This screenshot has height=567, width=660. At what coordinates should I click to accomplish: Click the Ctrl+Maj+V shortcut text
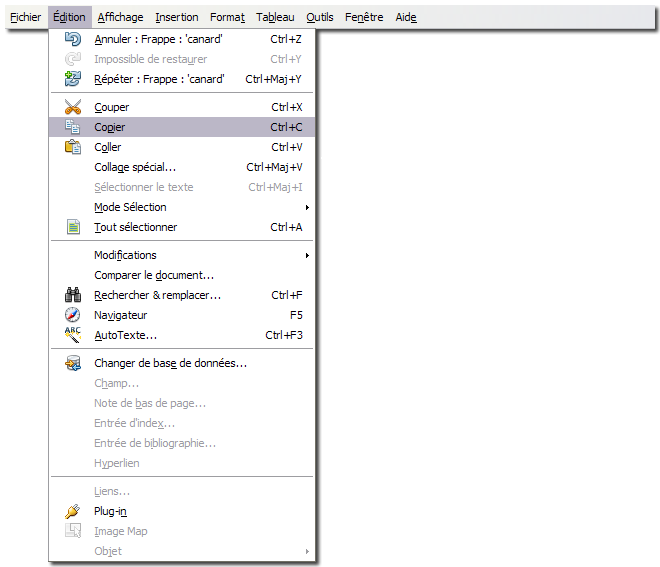pyautogui.click(x=274, y=168)
